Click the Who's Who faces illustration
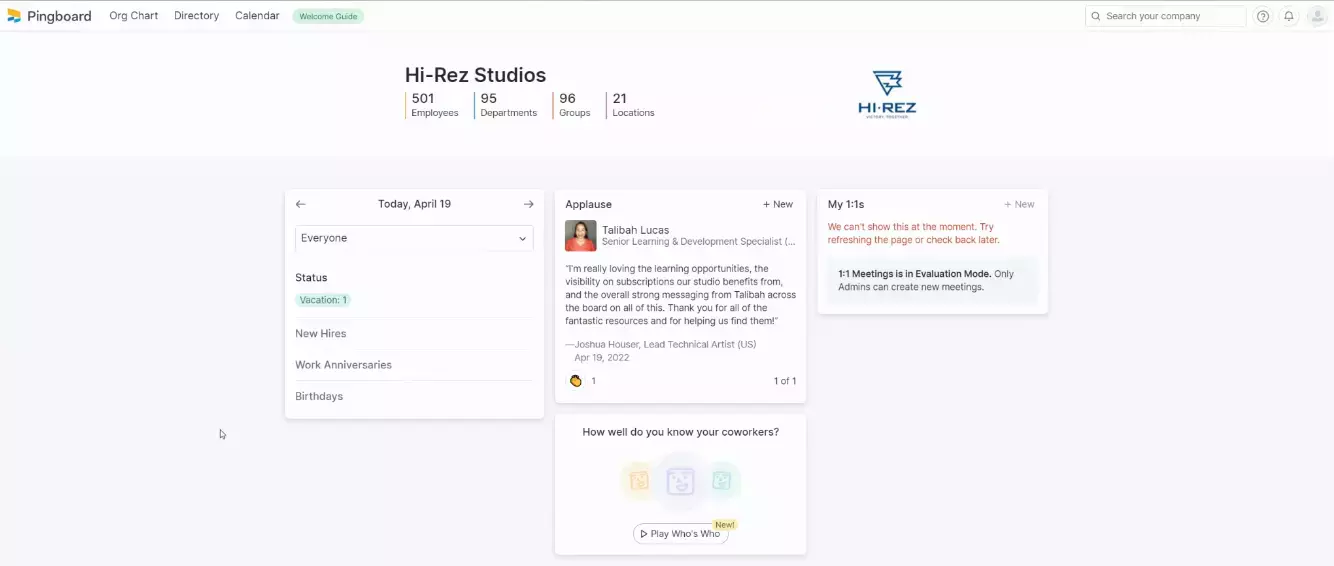Screen dimensions: 1334x566 (680, 481)
